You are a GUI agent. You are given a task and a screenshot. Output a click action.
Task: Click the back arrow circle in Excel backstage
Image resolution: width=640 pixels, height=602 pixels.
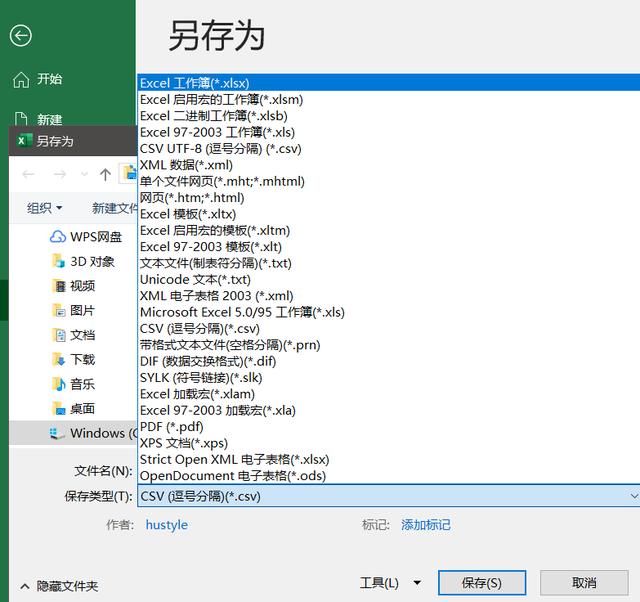(x=20, y=36)
